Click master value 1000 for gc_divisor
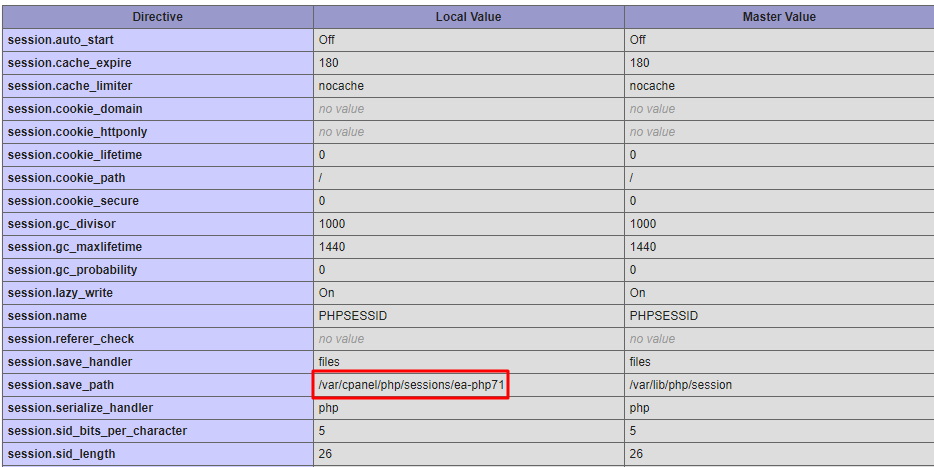 pyautogui.click(x=643, y=224)
